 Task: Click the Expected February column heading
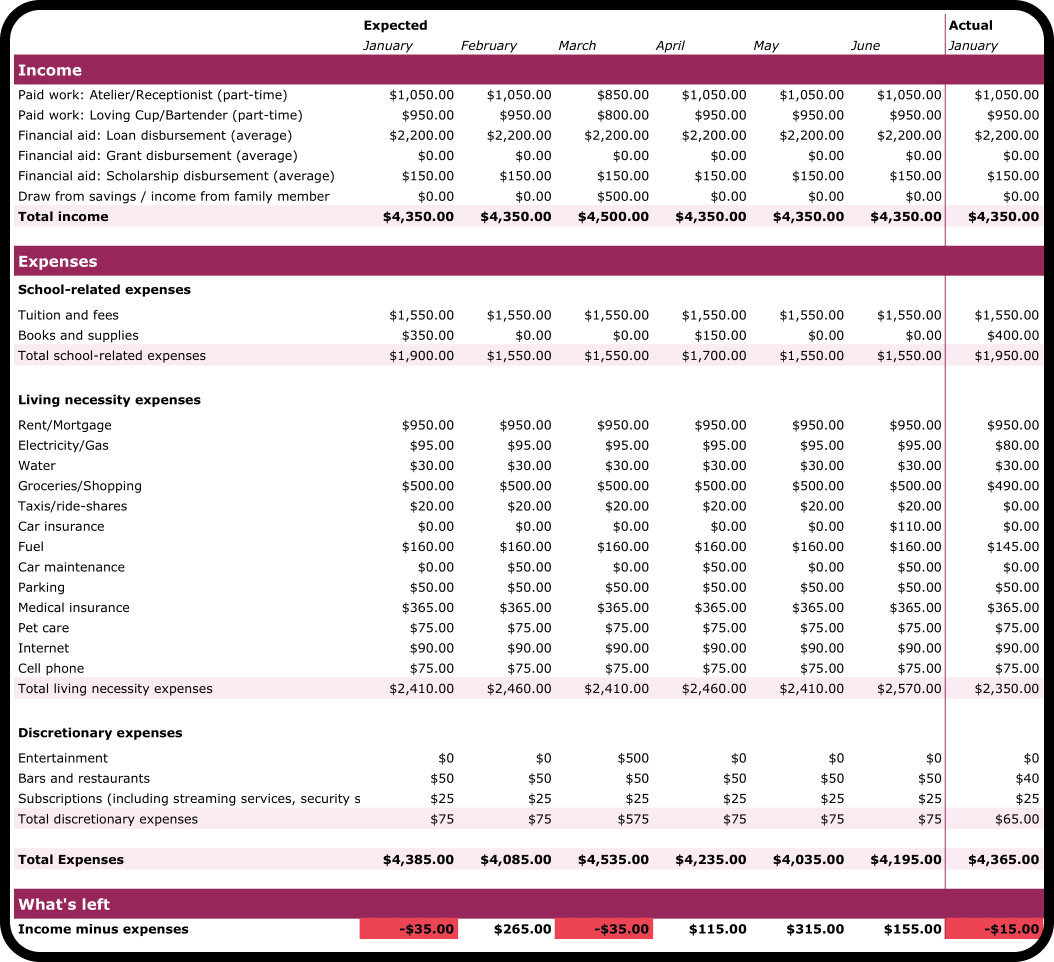(x=488, y=45)
